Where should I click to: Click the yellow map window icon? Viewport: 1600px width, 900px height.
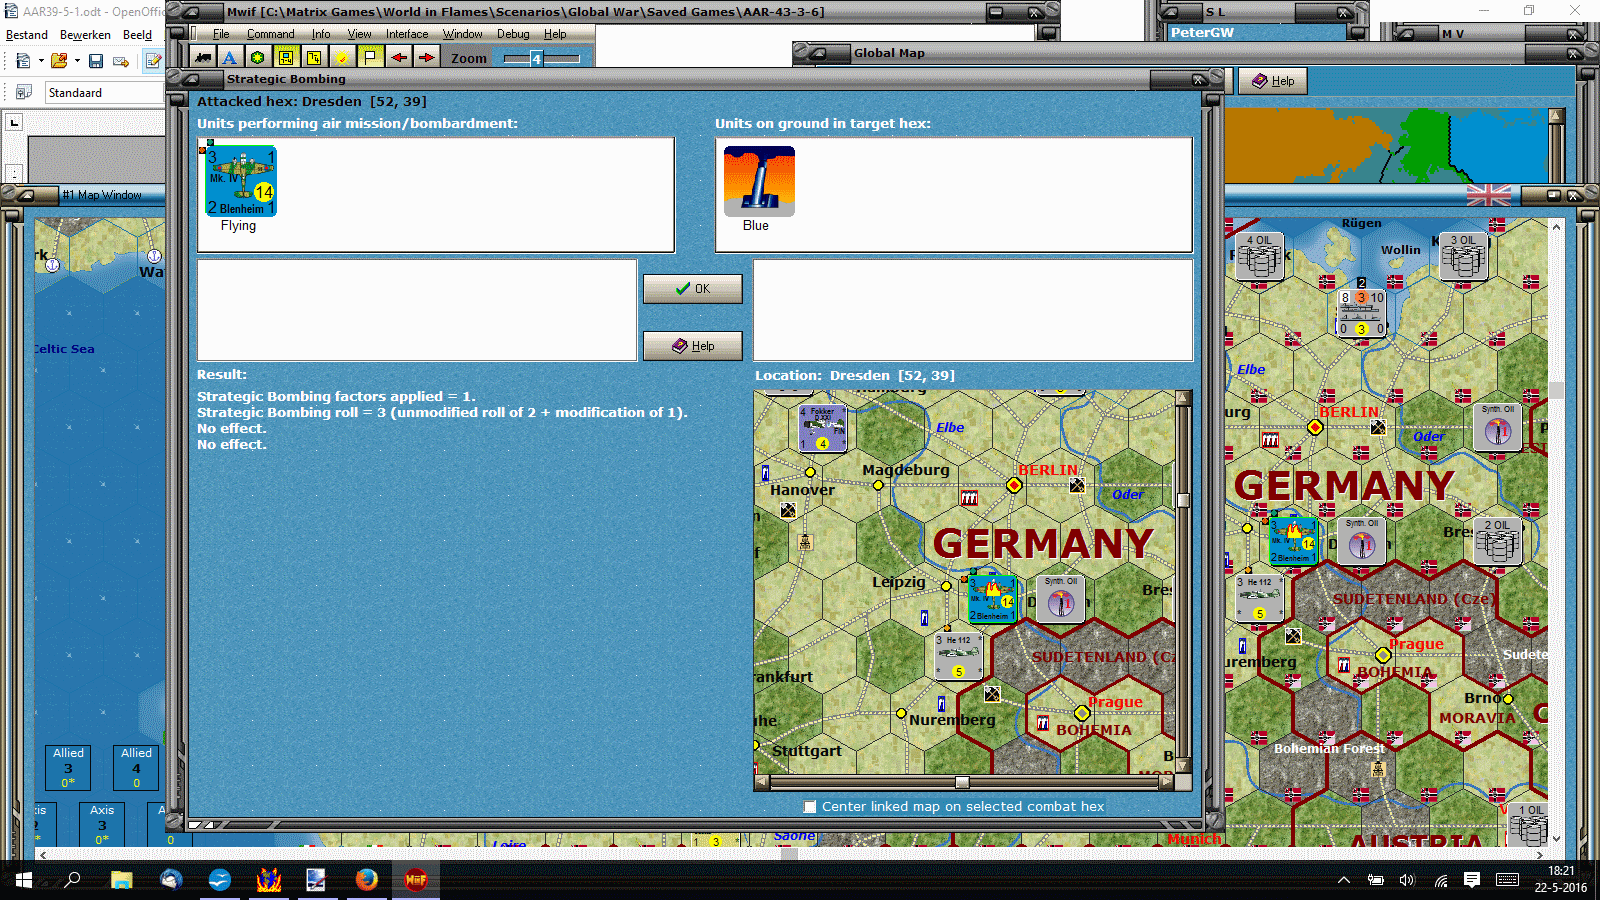pyautogui.click(x=286, y=58)
